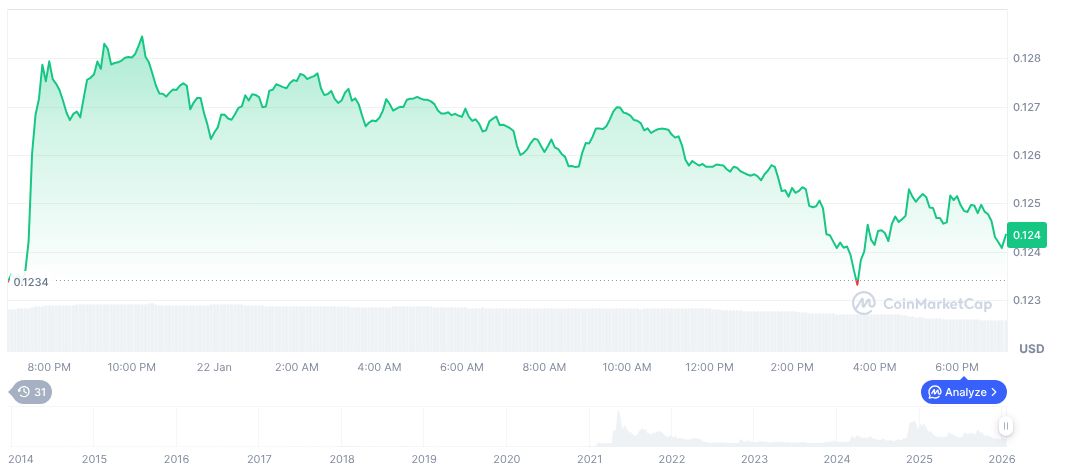
Task: Open the 31 history events badge
Action: 31,392
